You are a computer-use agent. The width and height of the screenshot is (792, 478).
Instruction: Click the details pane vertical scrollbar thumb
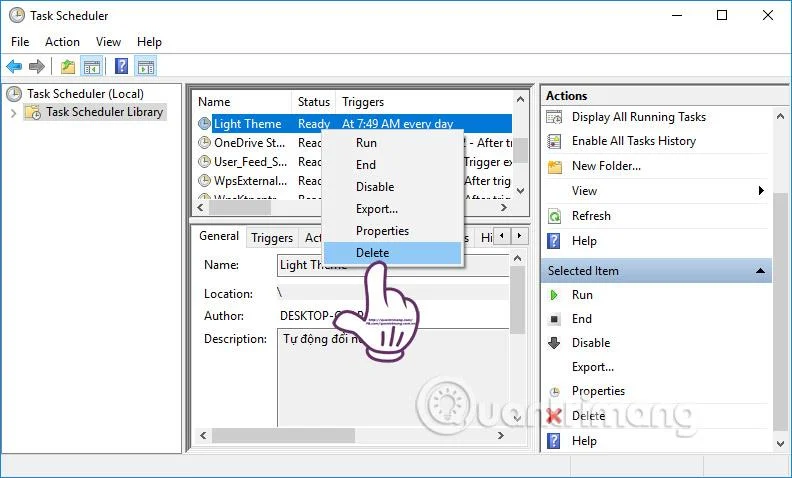click(x=517, y=300)
